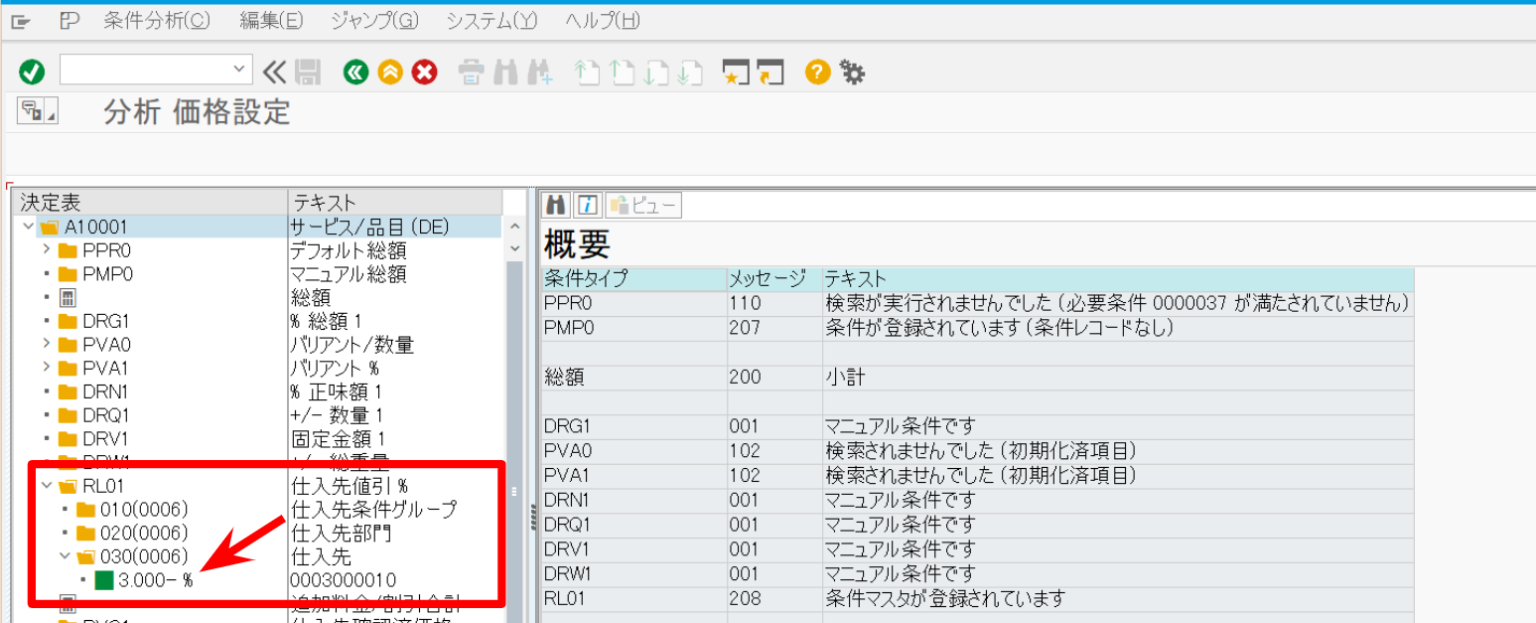Click the First Page icon
Screen dimensions: 1536x623
pos(587,72)
